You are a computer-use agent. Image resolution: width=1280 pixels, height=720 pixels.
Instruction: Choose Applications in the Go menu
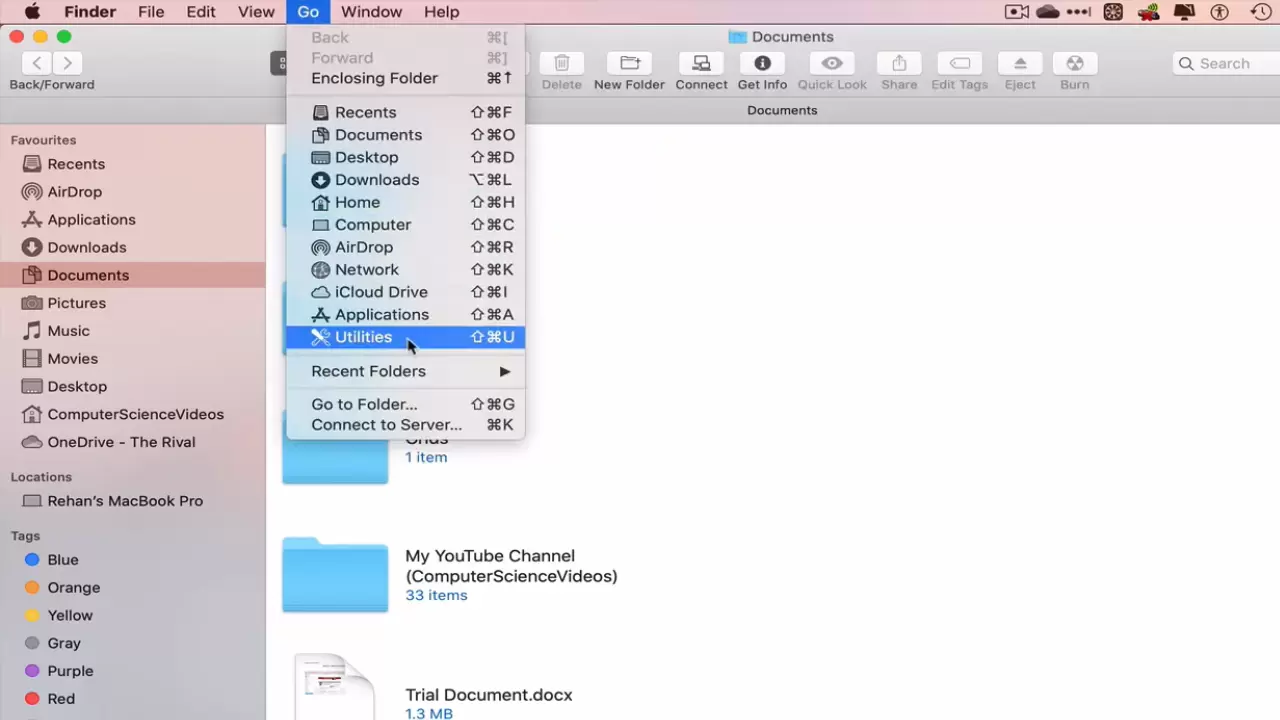[405, 314]
